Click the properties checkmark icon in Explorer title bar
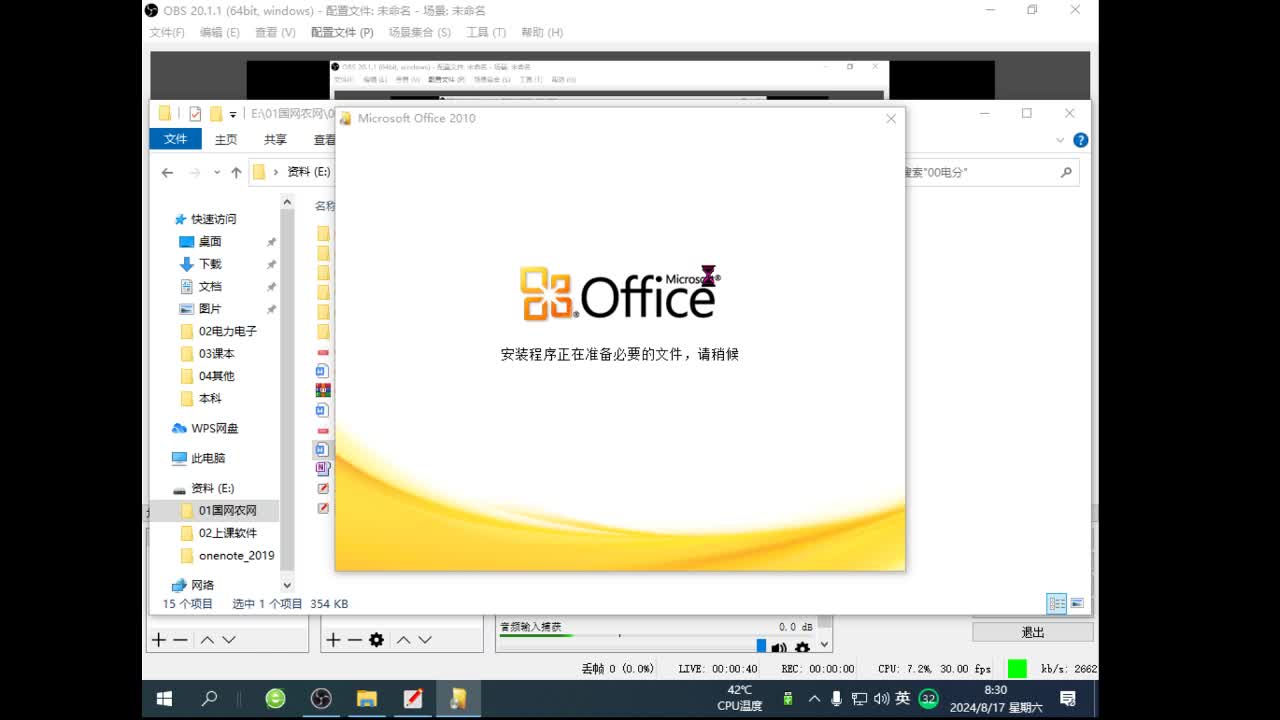Viewport: 1280px width, 720px height. tap(195, 114)
